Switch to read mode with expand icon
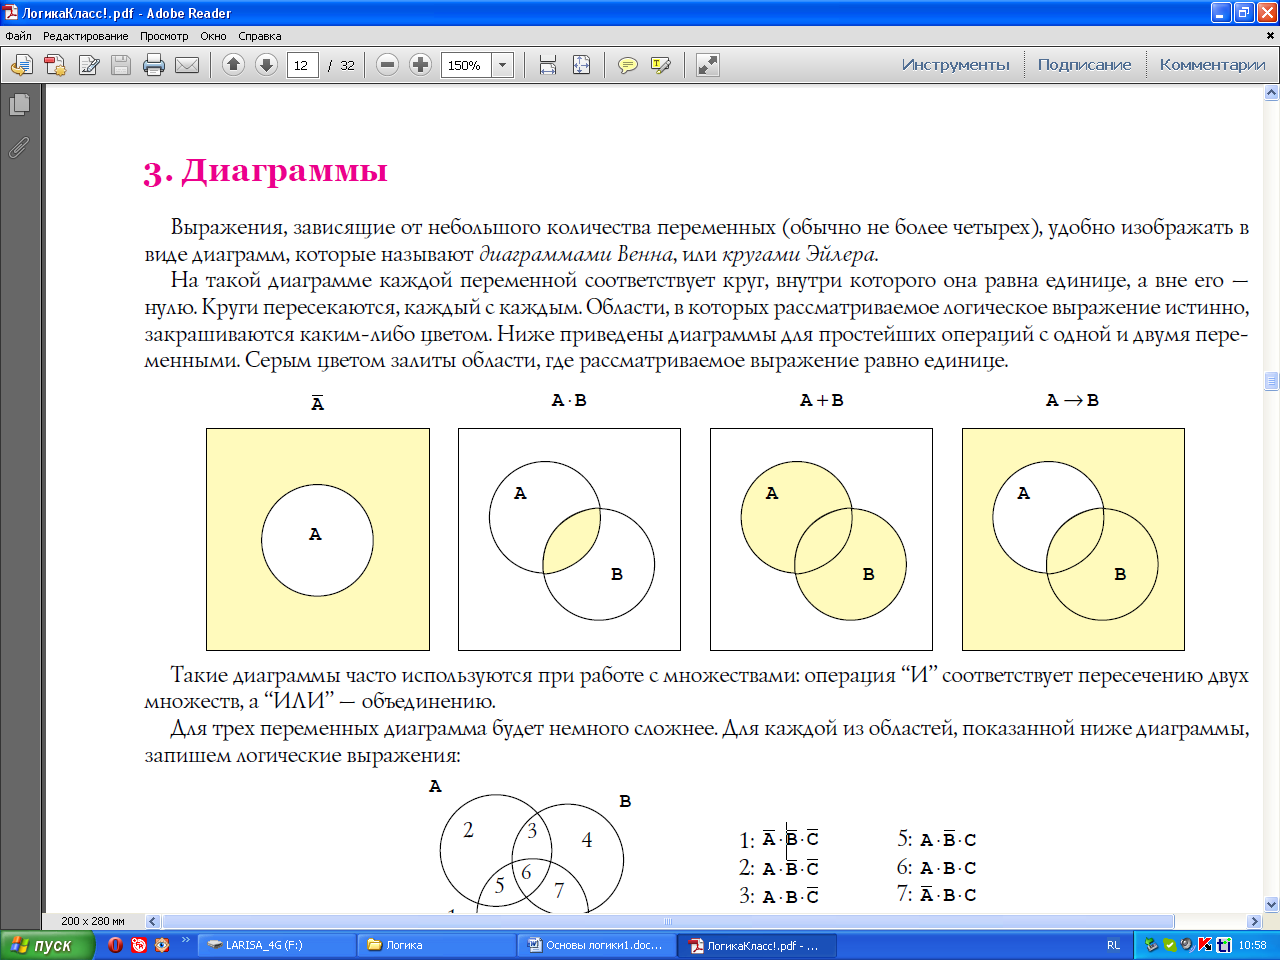Screen dimensions: 1280x960 pyautogui.click(x=708, y=65)
